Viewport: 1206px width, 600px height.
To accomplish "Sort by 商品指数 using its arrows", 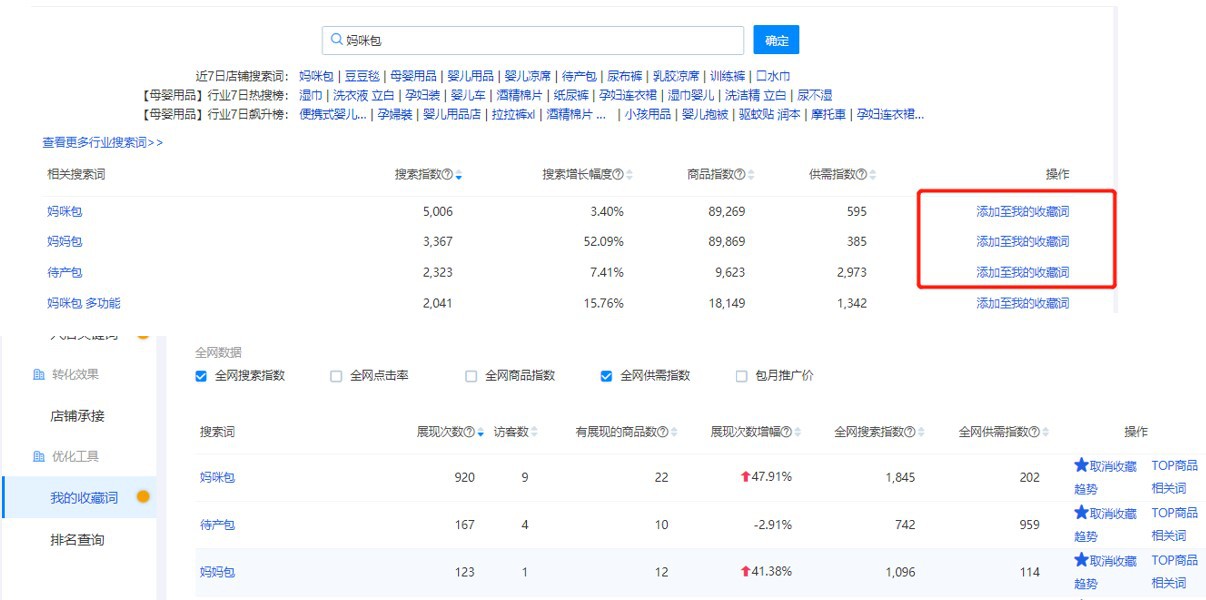I will point(751,175).
